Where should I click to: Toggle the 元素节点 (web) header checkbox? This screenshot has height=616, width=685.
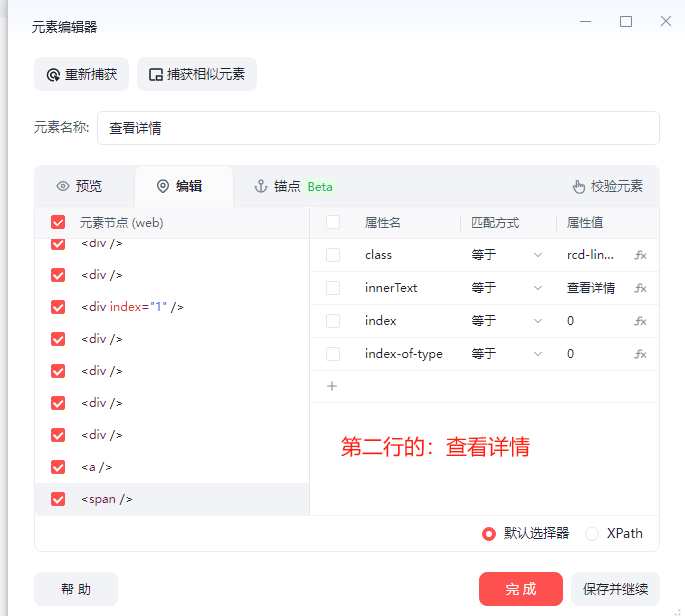click(58, 222)
